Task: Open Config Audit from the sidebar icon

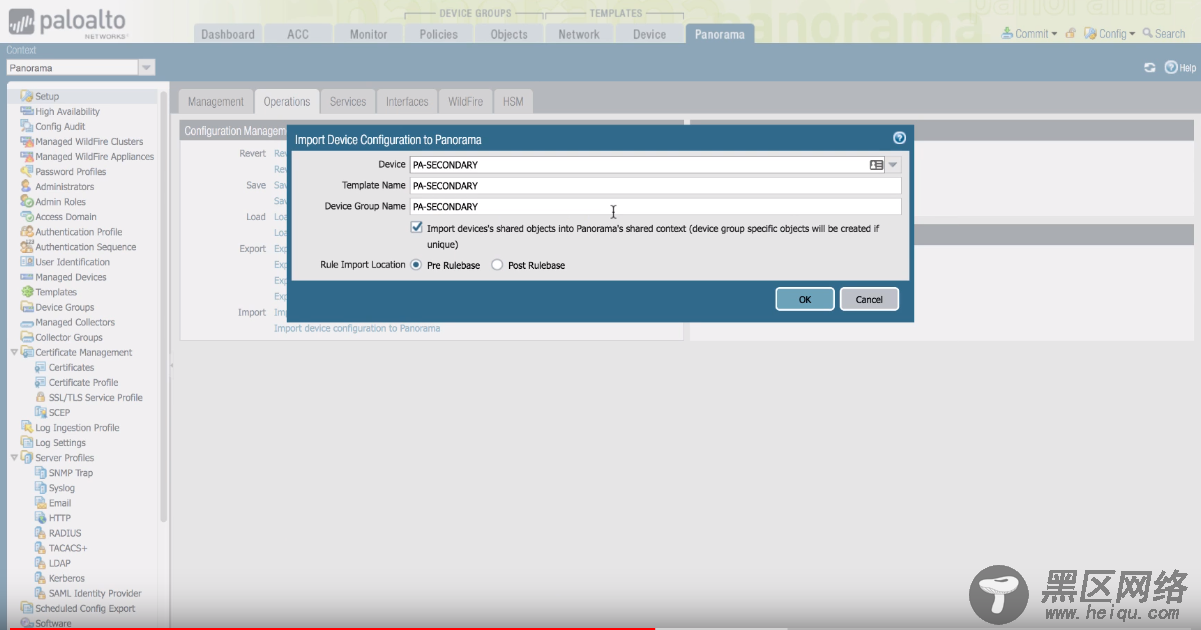Action: 27,126
